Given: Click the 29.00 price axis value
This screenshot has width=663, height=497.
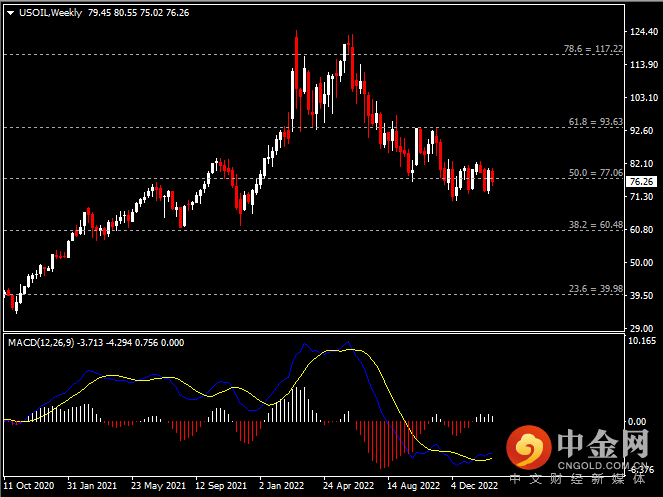Looking at the screenshot, I should click(x=639, y=328).
